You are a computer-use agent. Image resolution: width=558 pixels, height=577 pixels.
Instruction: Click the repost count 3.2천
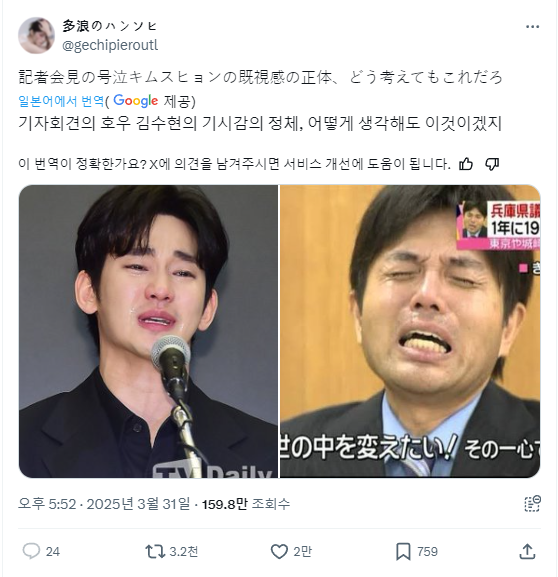[184, 551]
